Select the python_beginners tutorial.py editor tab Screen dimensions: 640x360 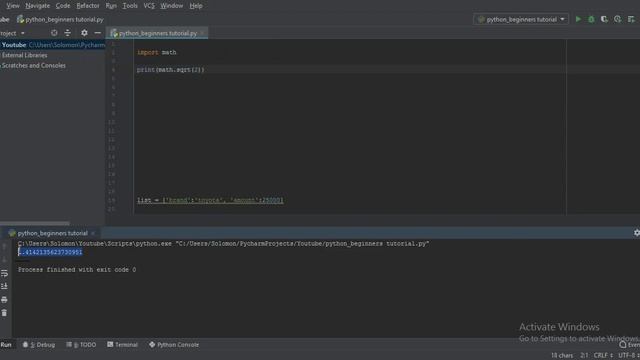(x=157, y=33)
